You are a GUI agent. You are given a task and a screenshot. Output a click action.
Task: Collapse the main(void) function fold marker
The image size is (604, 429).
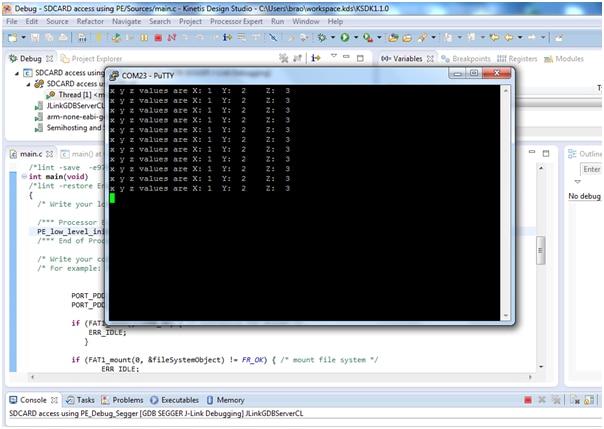point(24,176)
